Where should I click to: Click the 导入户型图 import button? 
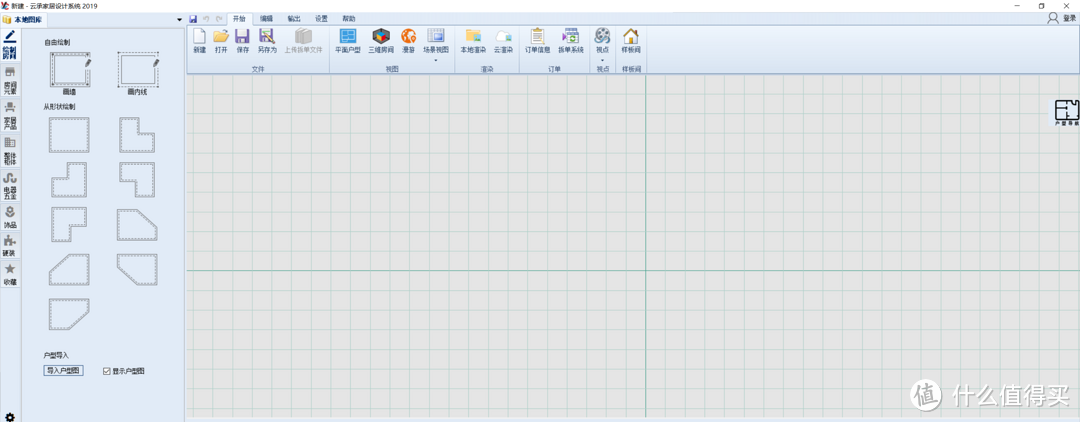point(63,371)
